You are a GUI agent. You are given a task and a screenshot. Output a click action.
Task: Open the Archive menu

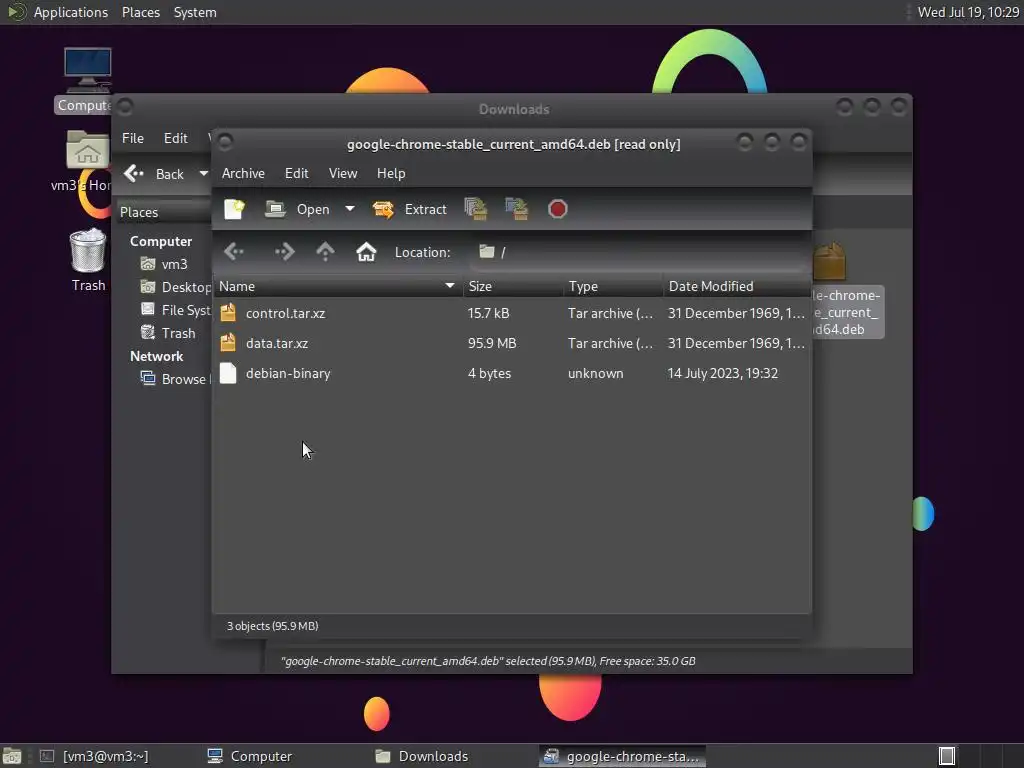(243, 173)
